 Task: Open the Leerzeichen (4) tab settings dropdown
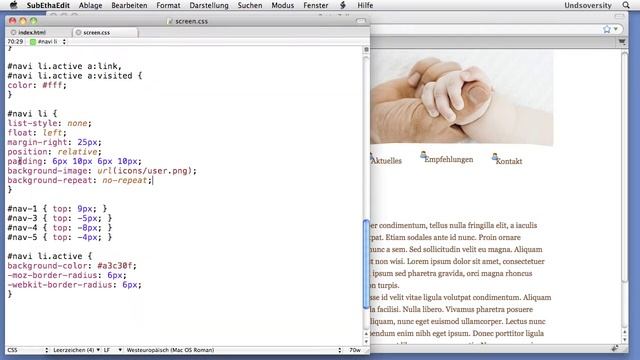pyautogui.click(x=76, y=350)
